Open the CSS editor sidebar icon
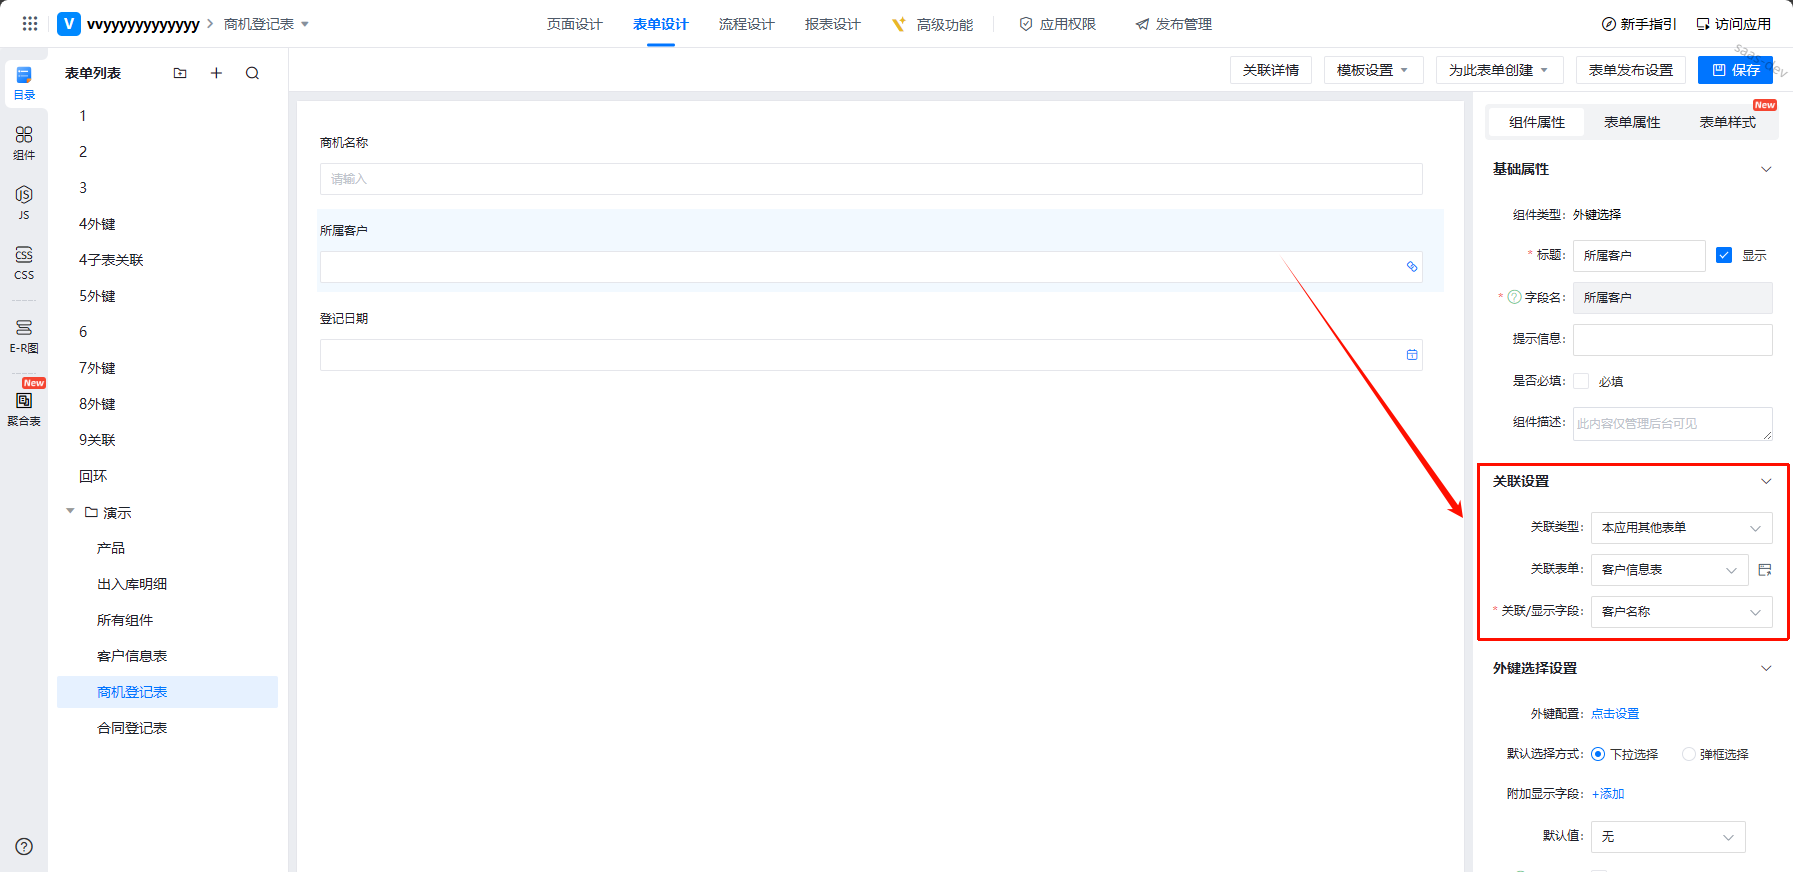The width and height of the screenshot is (1793, 872). tap(24, 262)
